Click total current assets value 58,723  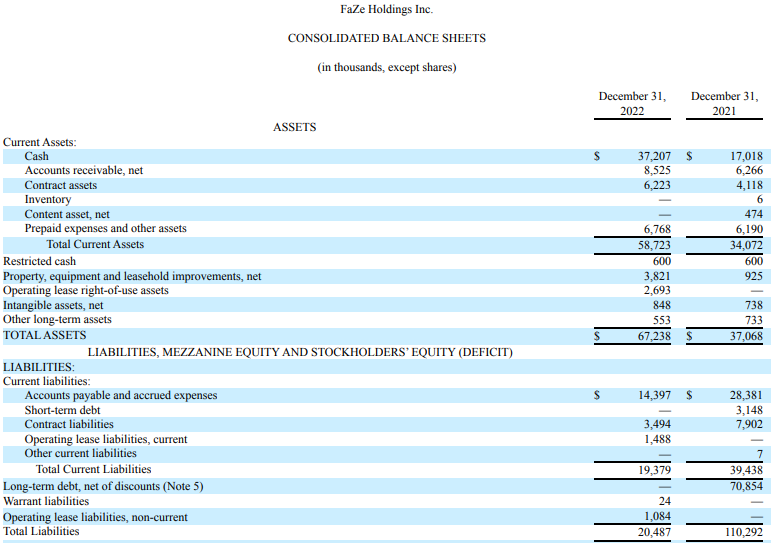coord(654,245)
